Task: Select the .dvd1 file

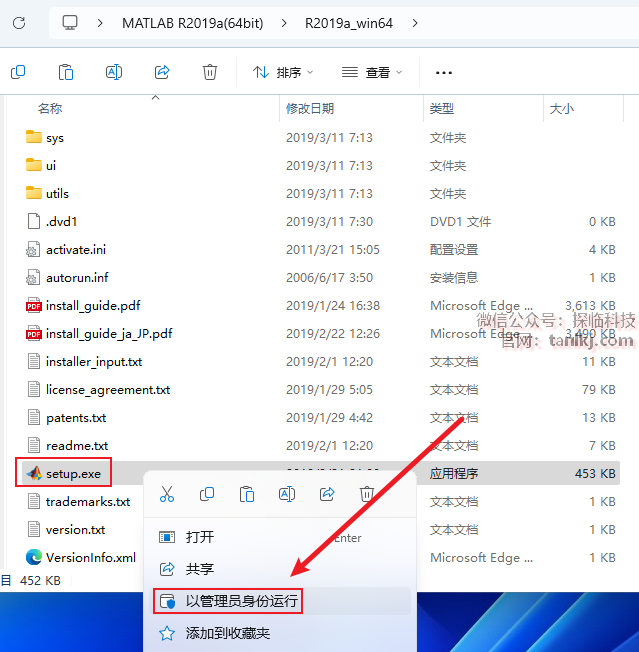Action: point(52,222)
